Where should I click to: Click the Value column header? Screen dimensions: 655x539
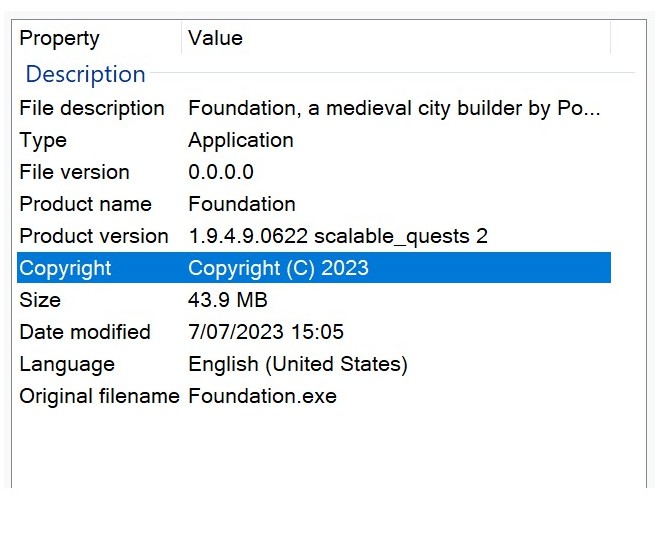point(396,38)
